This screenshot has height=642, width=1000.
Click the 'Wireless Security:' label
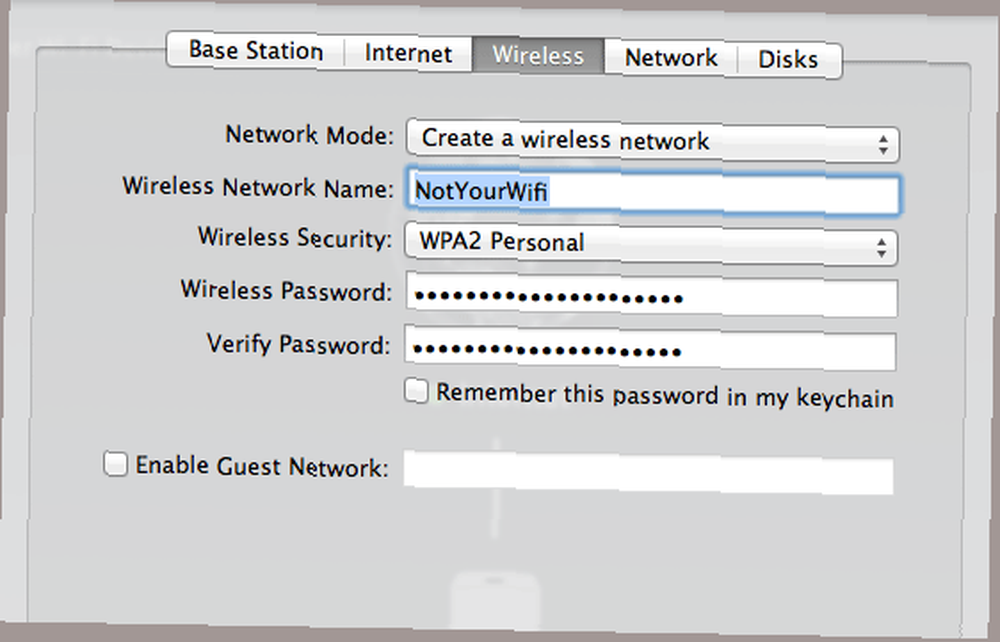[295, 238]
